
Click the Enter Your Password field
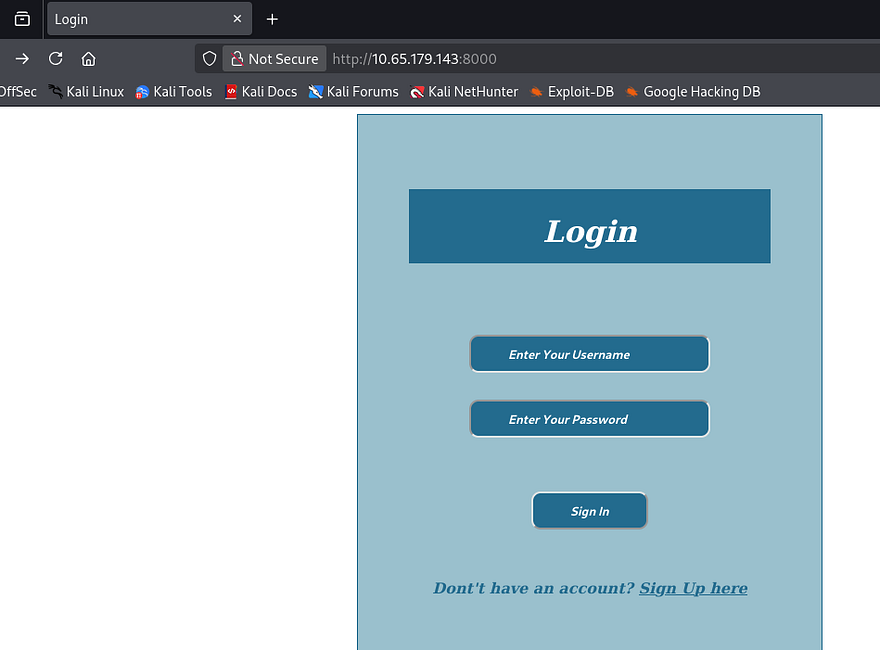(589, 419)
